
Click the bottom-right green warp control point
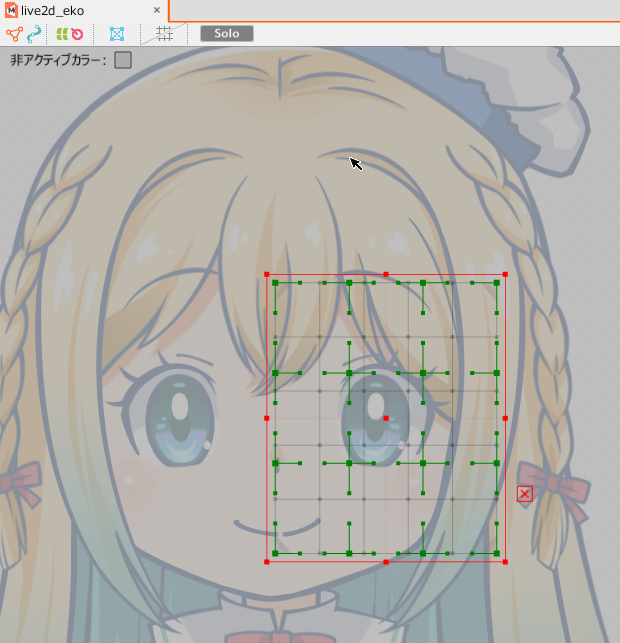(x=497, y=554)
